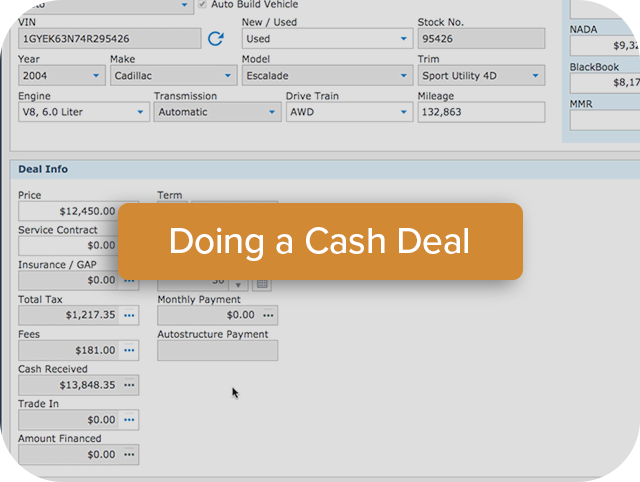This screenshot has height=482, width=640.
Task: Click the Doing a Cash Deal banner
Action: (320, 241)
